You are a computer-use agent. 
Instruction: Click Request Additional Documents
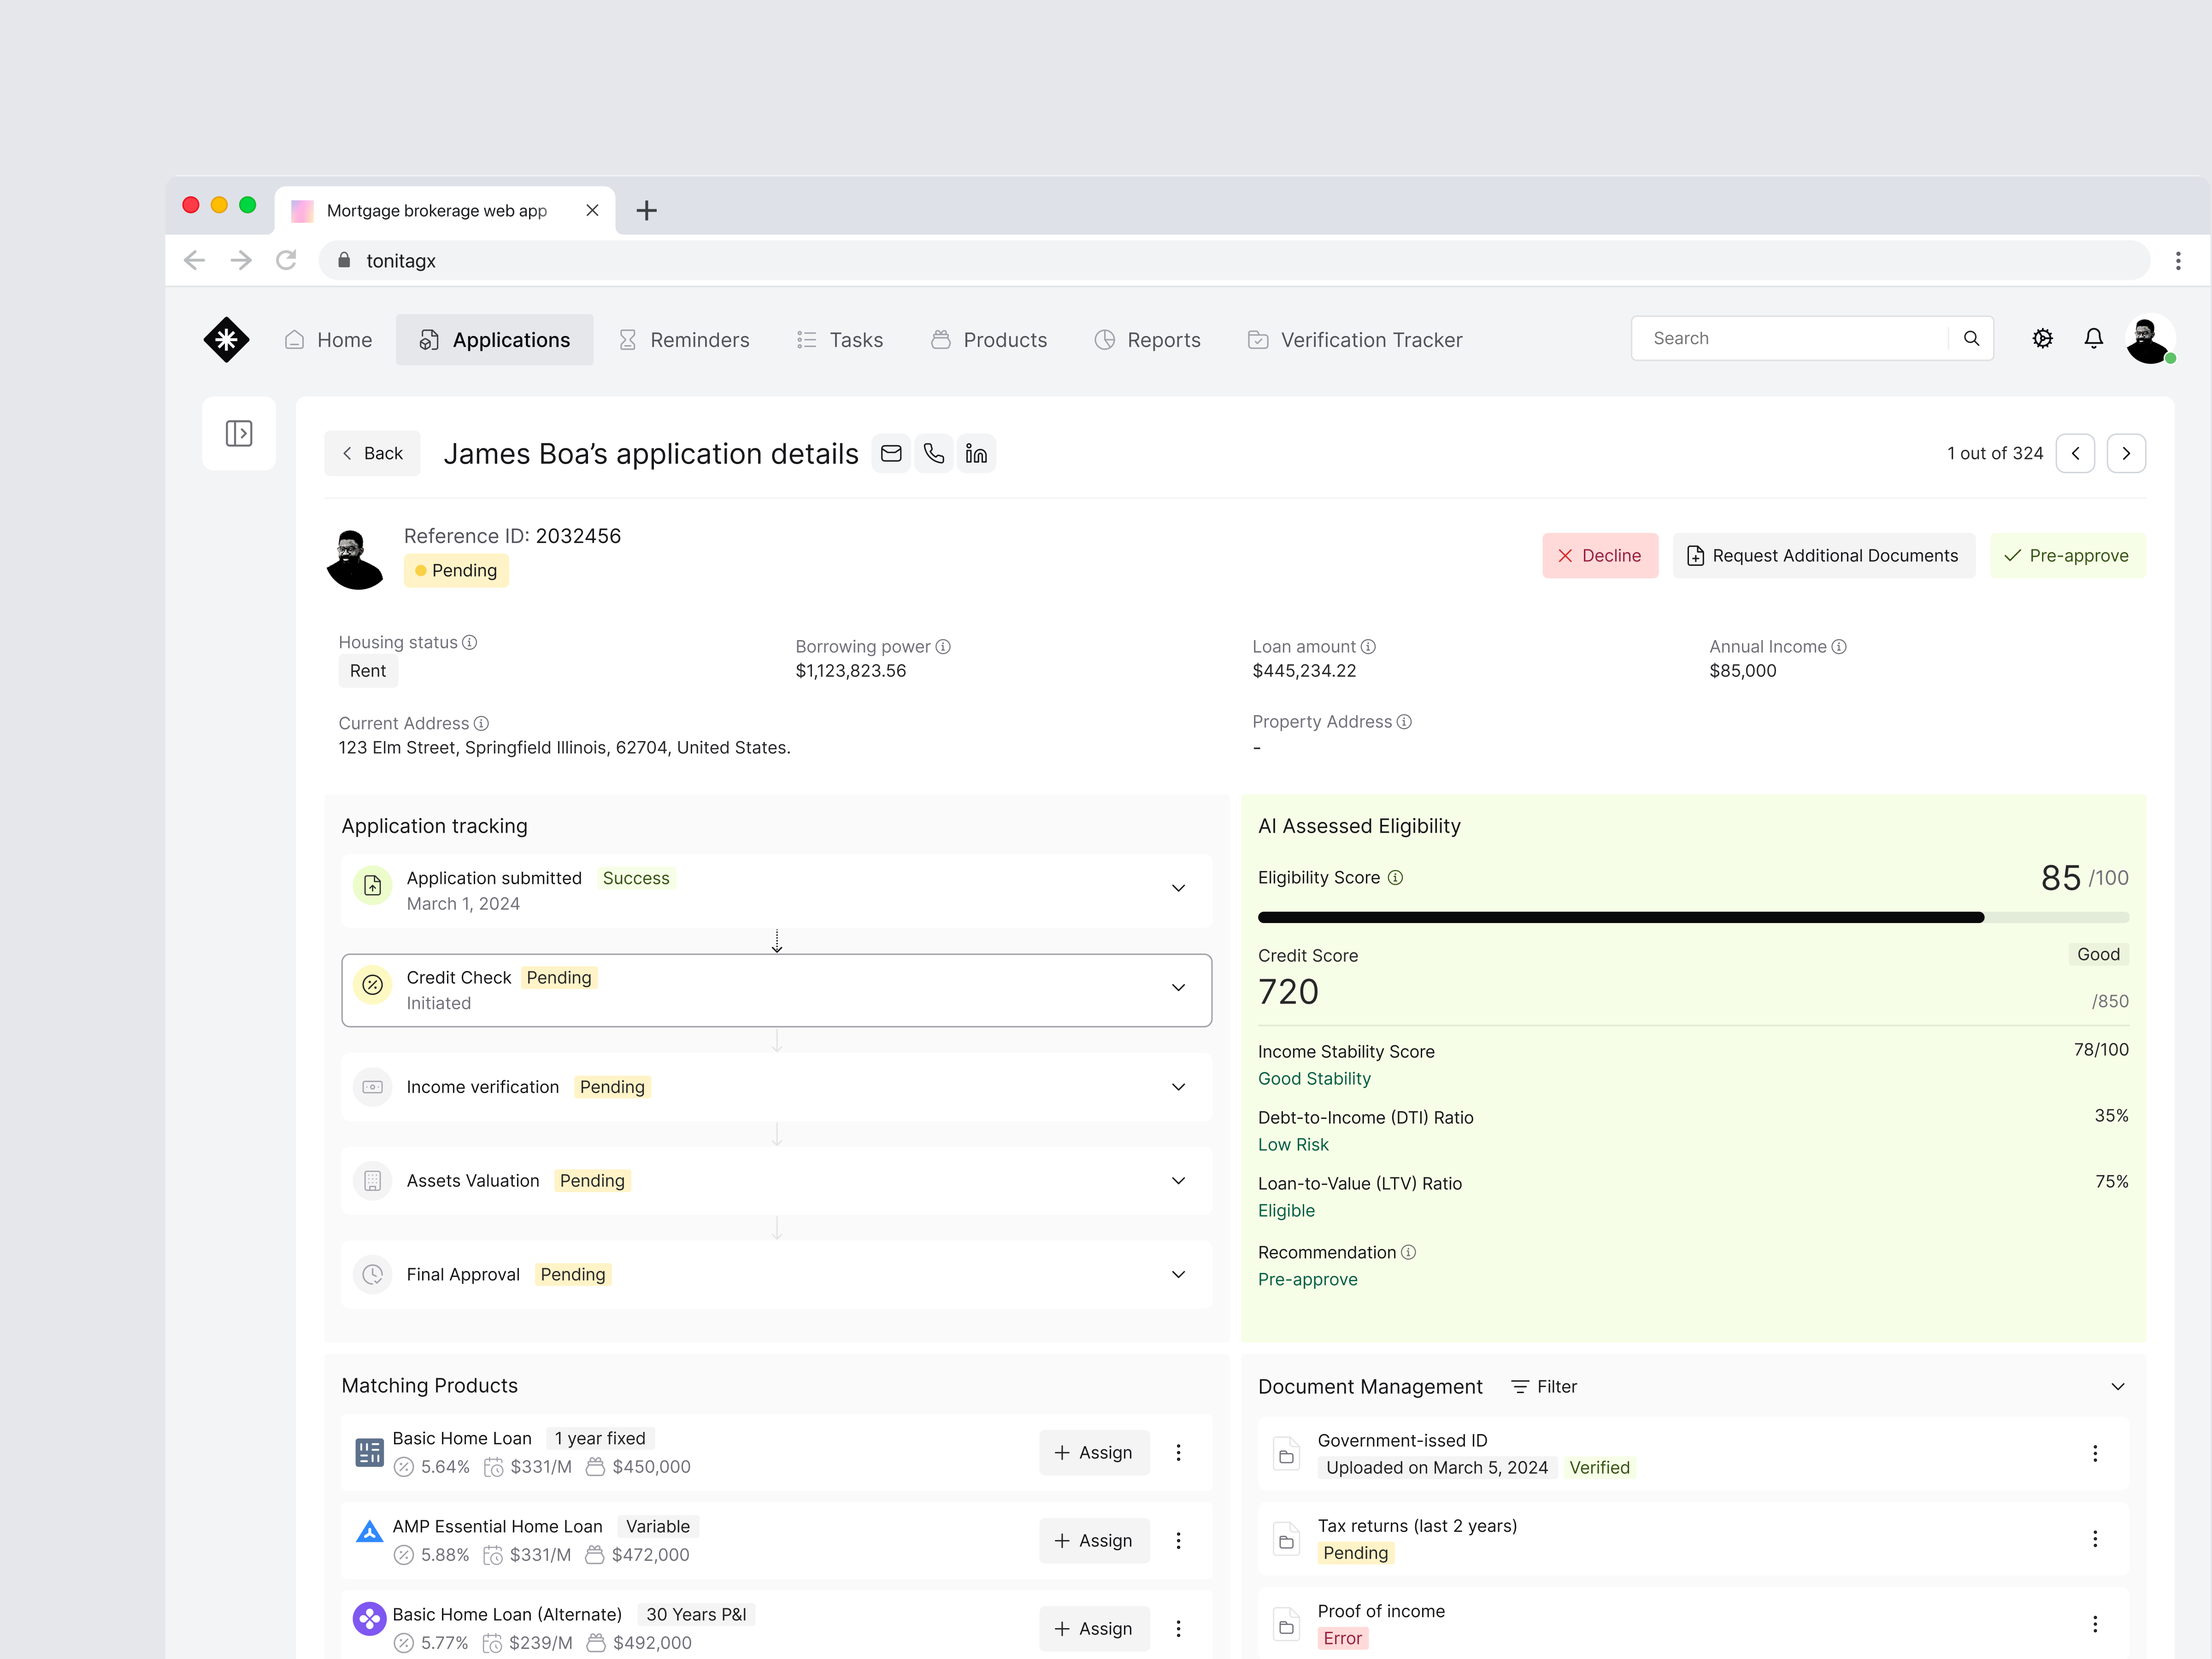tap(1823, 555)
